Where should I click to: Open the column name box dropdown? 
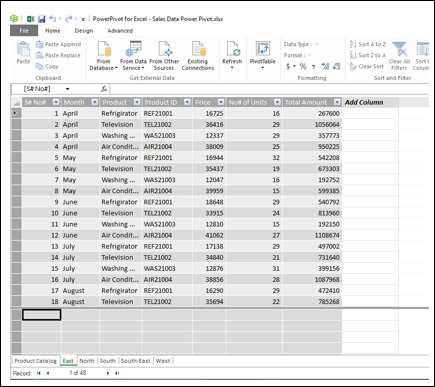(x=67, y=89)
